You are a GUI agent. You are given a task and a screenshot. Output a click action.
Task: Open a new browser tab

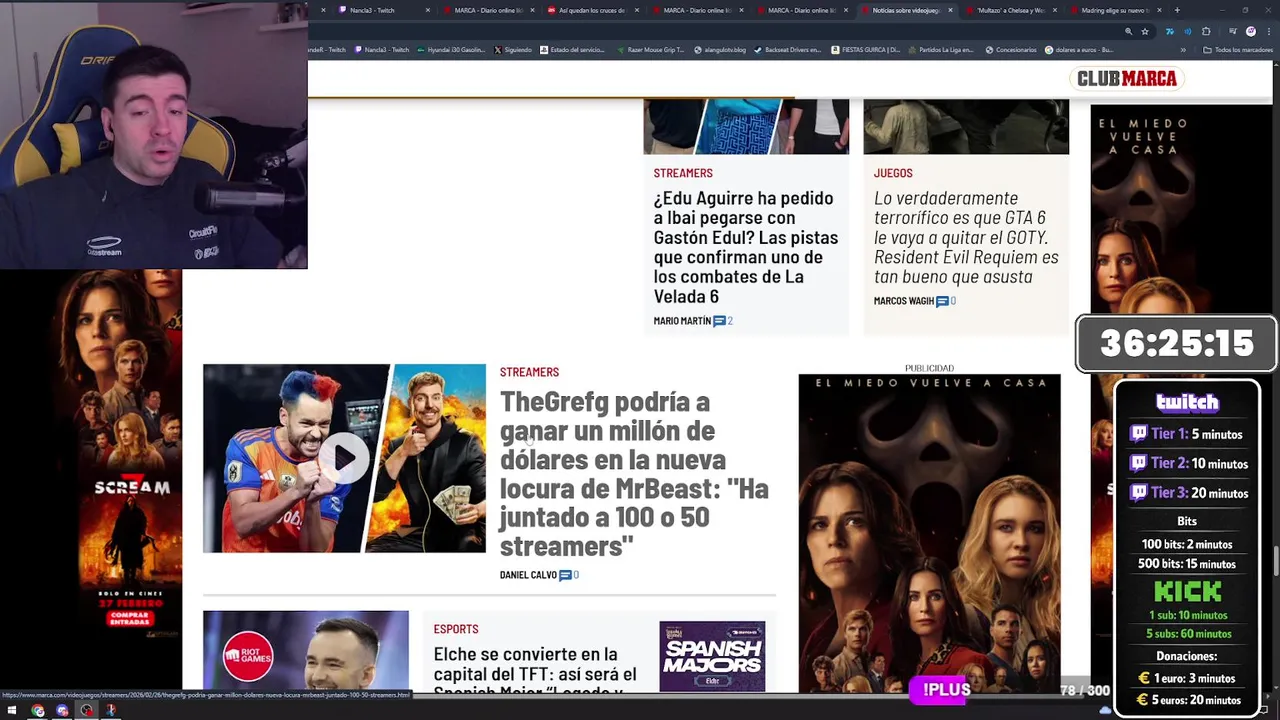tap(1177, 10)
